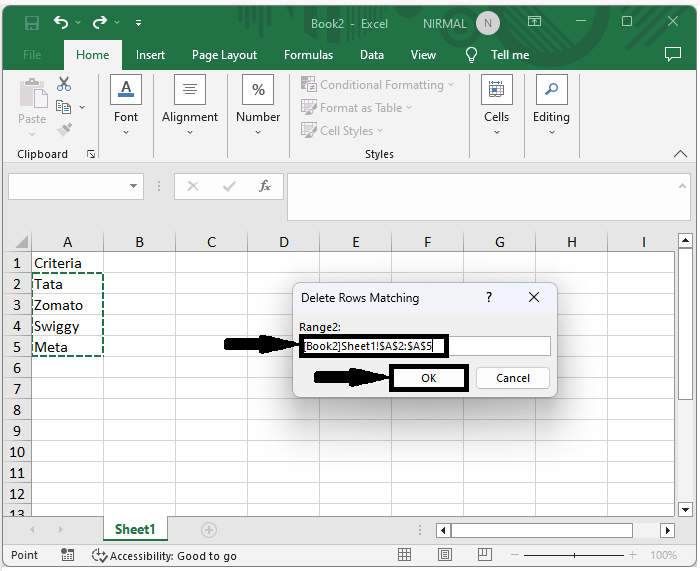700x571 pixels.
Task: Open Cell Styles menu
Action: [x=342, y=131]
